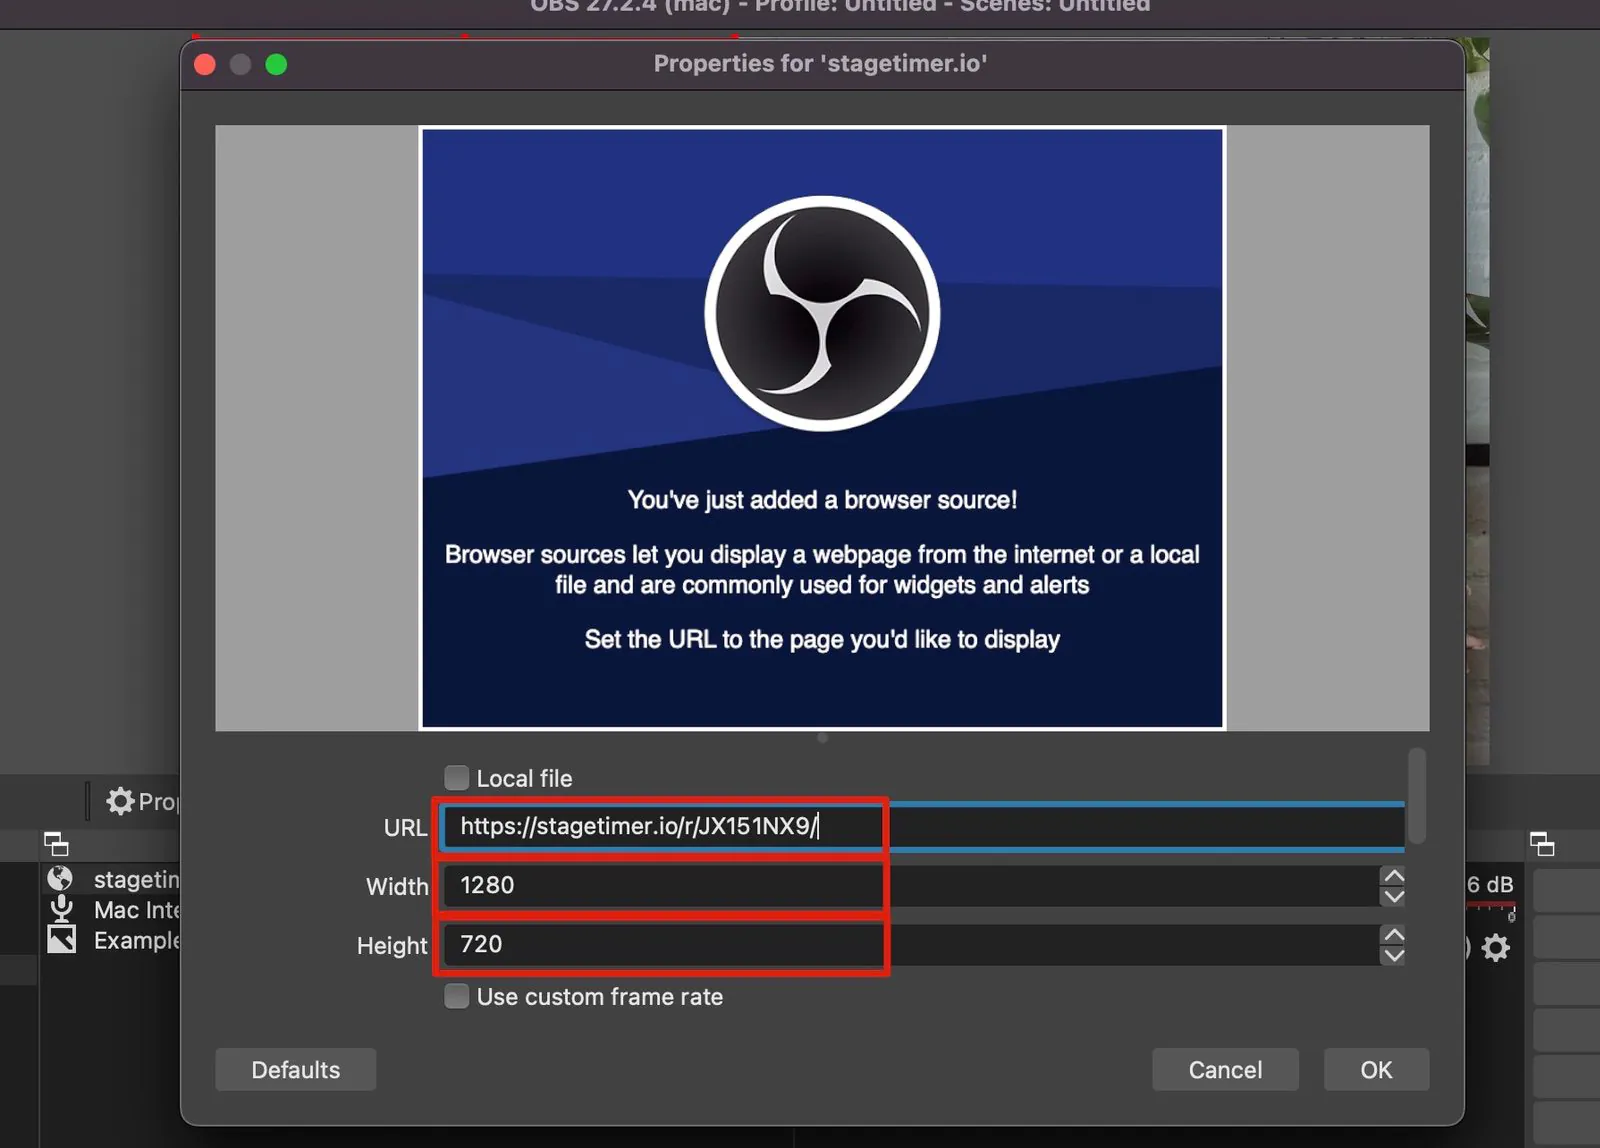The height and width of the screenshot is (1148, 1600).
Task: Click the microphone icon for Mac audio input source
Action: tap(62, 909)
